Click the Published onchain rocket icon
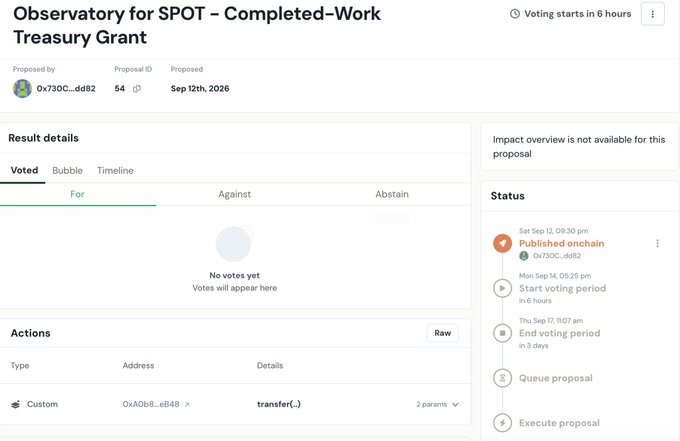The width and height of the screenshot is (680, 441). 502,243
